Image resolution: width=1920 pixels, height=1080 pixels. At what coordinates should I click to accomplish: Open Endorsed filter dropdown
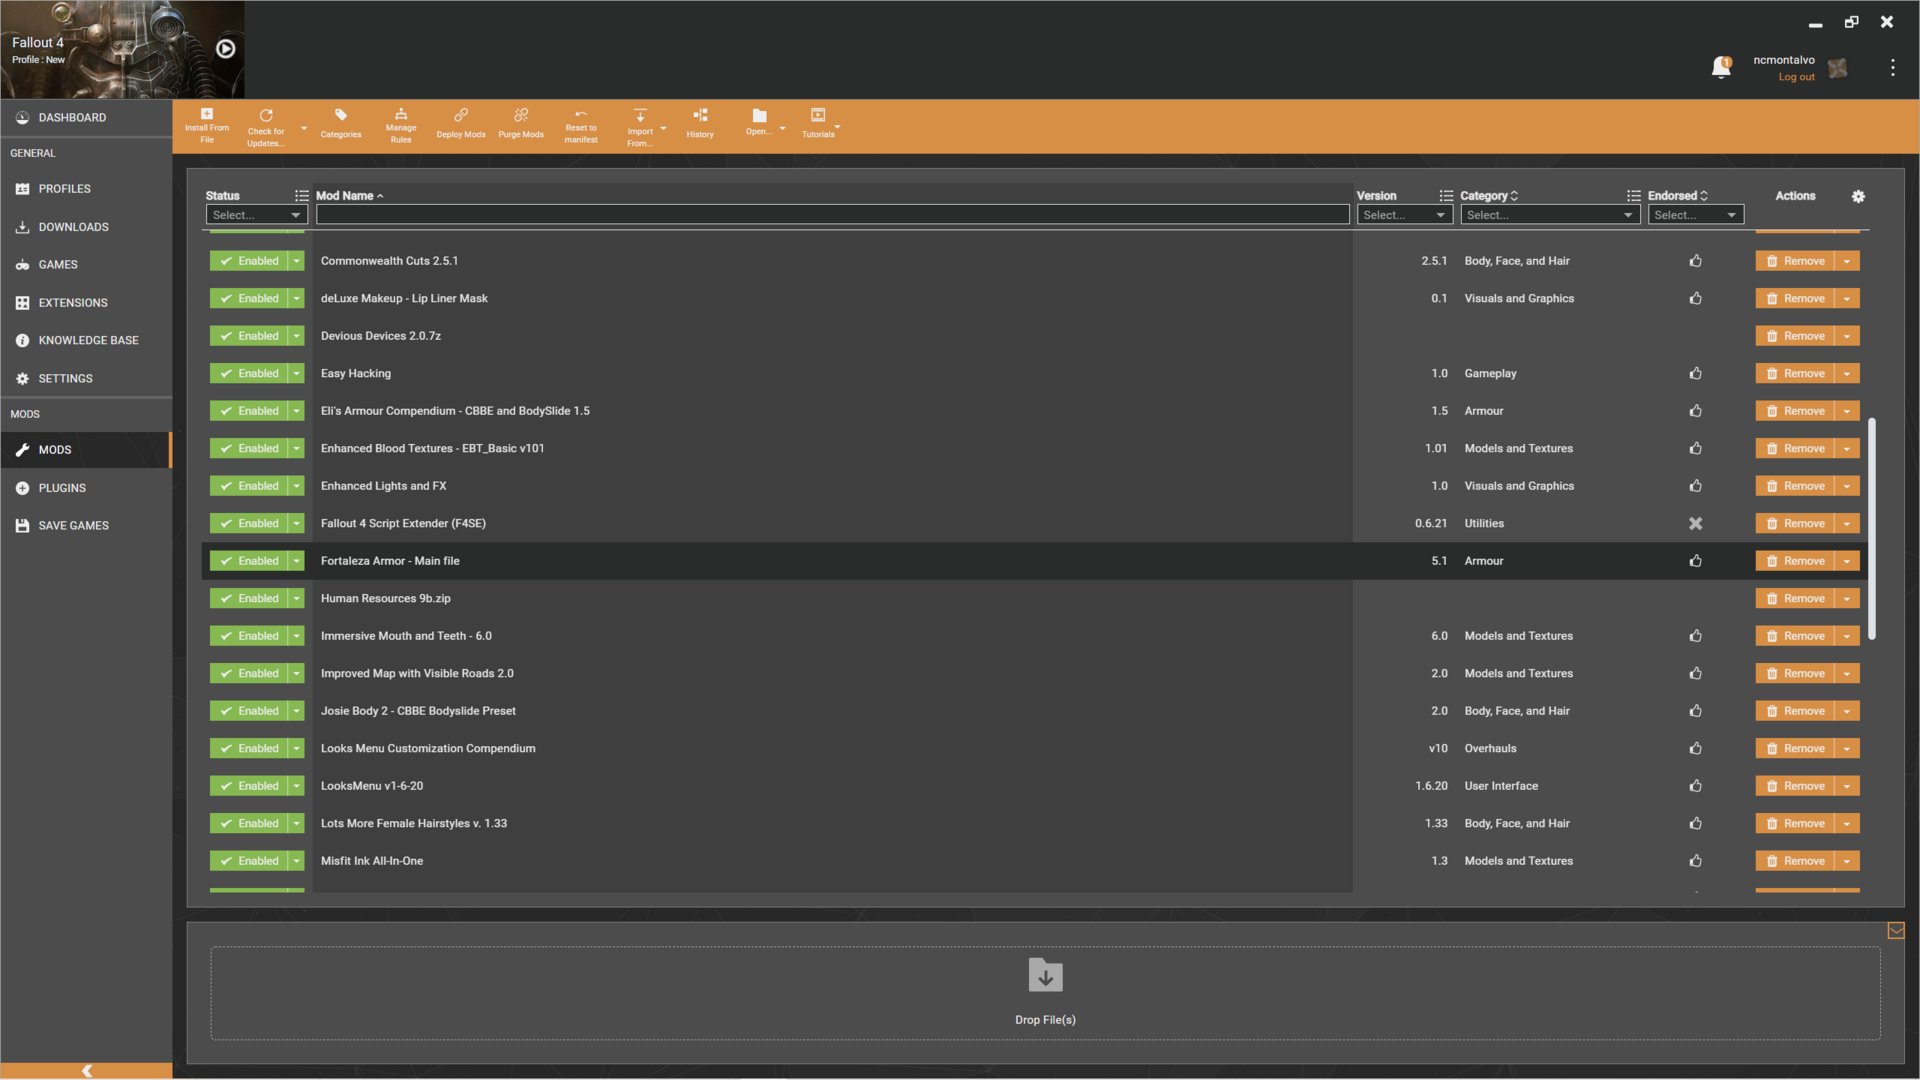pyautogui.click(x=1695, y=215)
